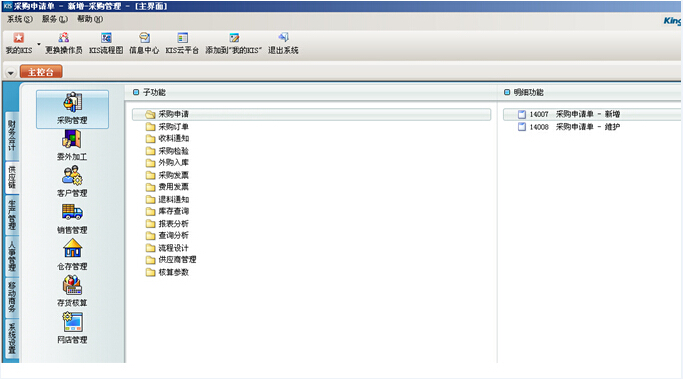Open 14008 采购申请单 - 维护

pos(569,127)
